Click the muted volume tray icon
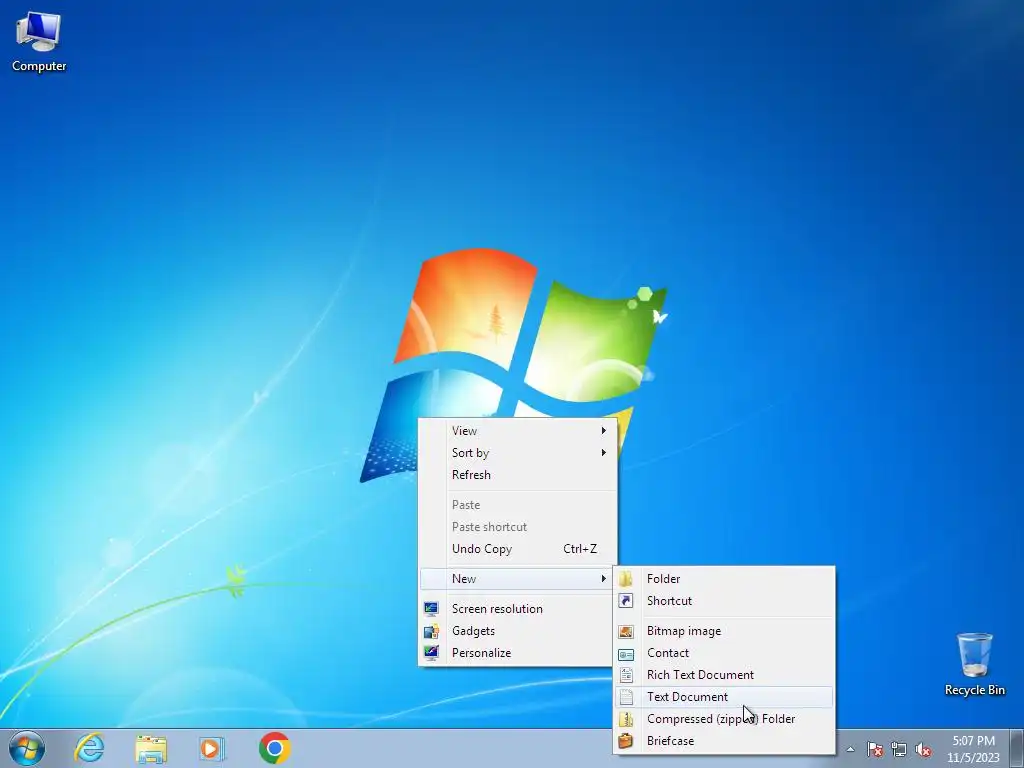 (923, 749)
